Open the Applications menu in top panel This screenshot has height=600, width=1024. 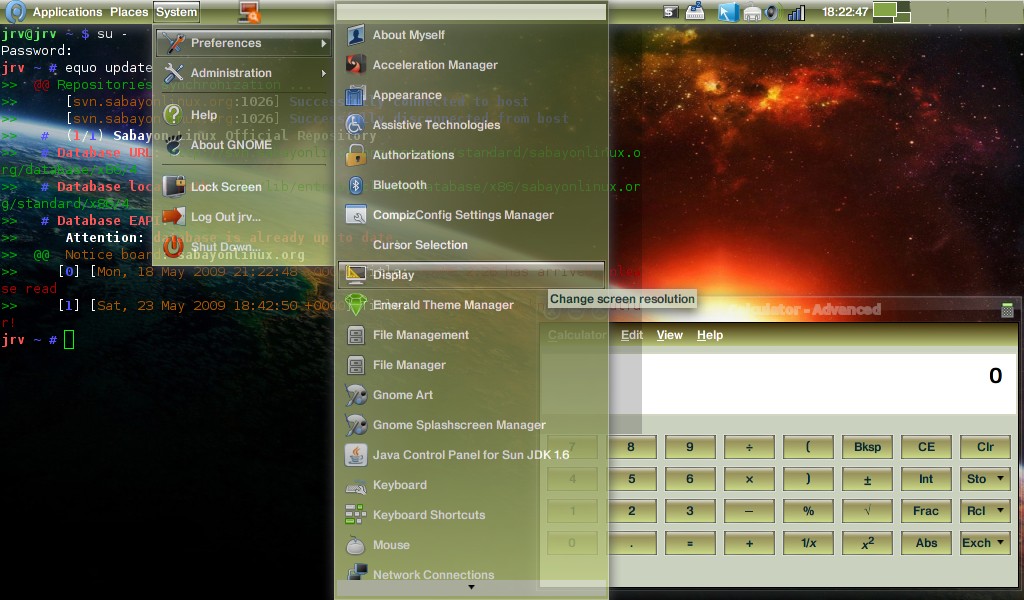(67, 12)
